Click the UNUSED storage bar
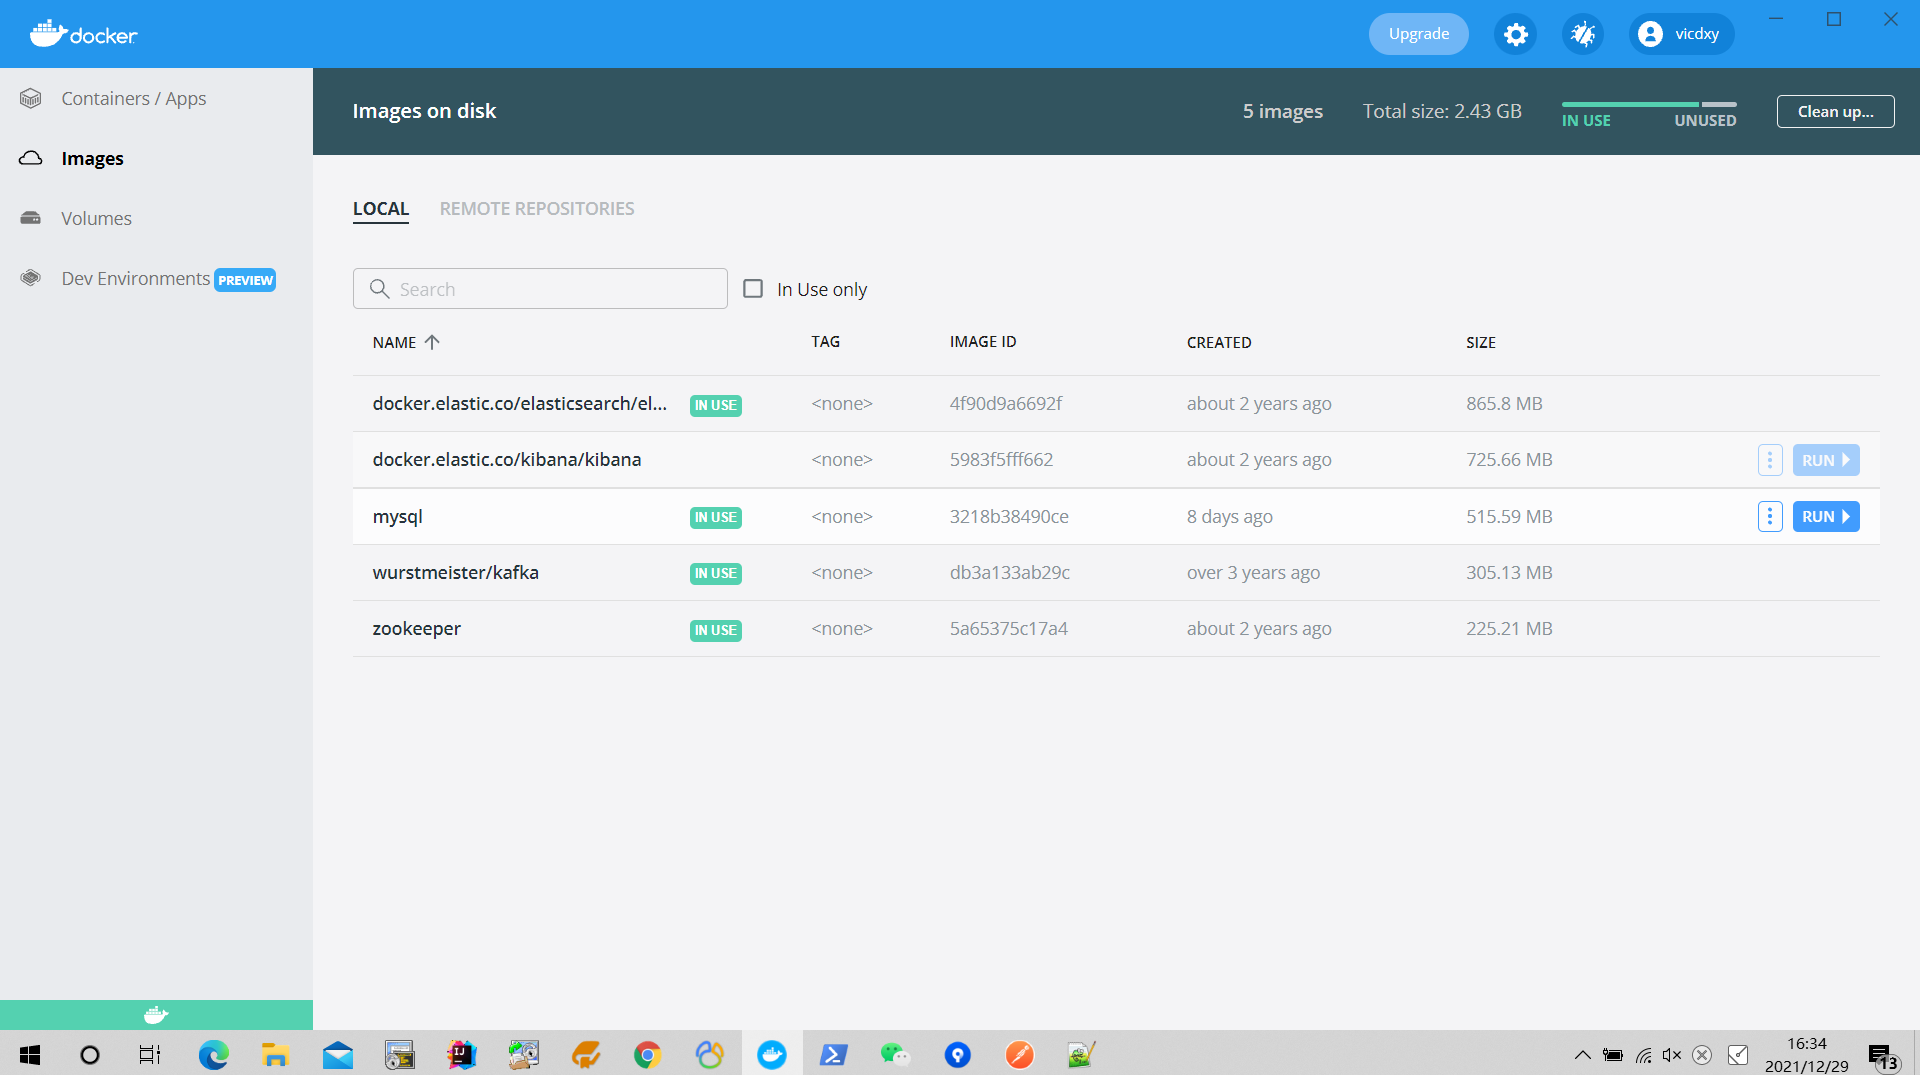Viewport: 1920px width, 1075px height. tap(1719, 104)
